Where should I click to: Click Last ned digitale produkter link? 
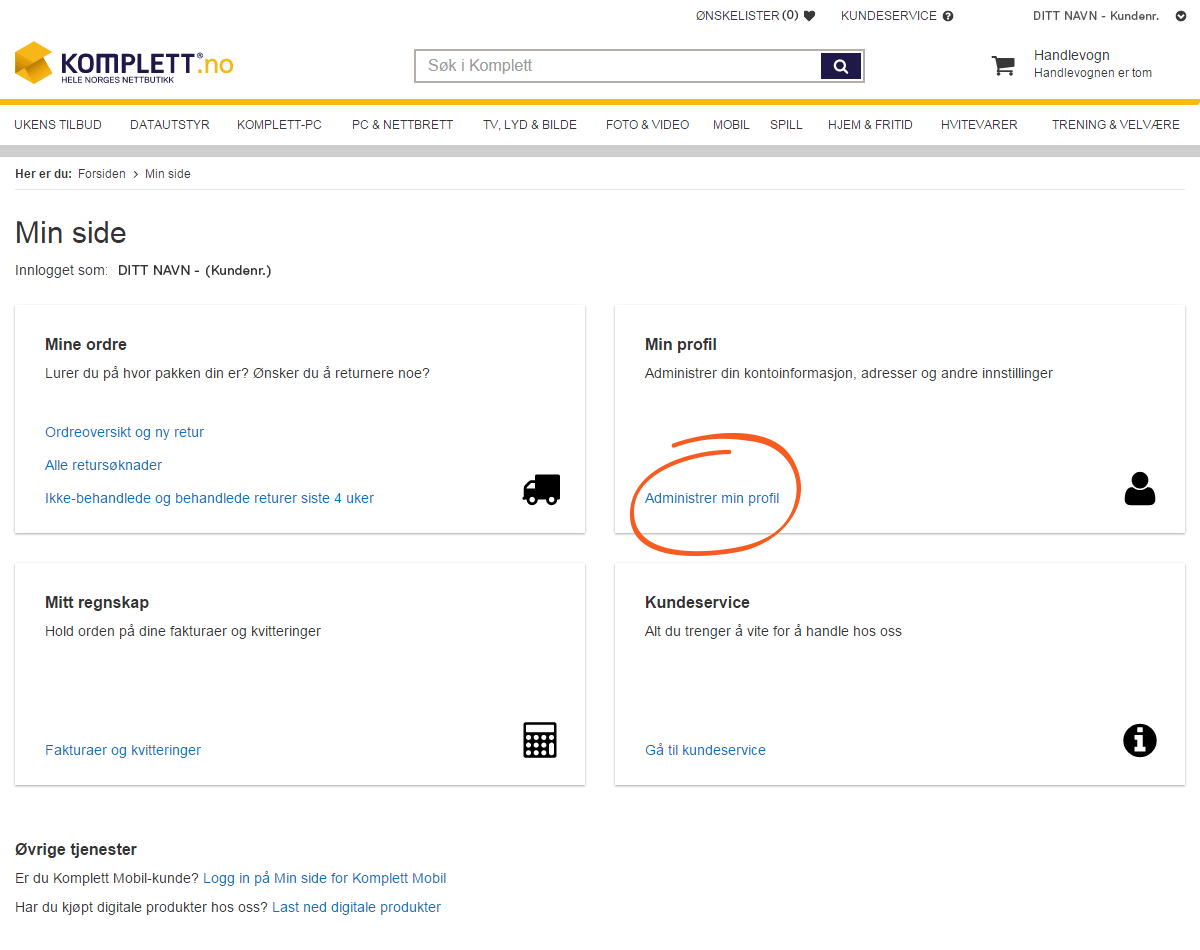(356, 907)
